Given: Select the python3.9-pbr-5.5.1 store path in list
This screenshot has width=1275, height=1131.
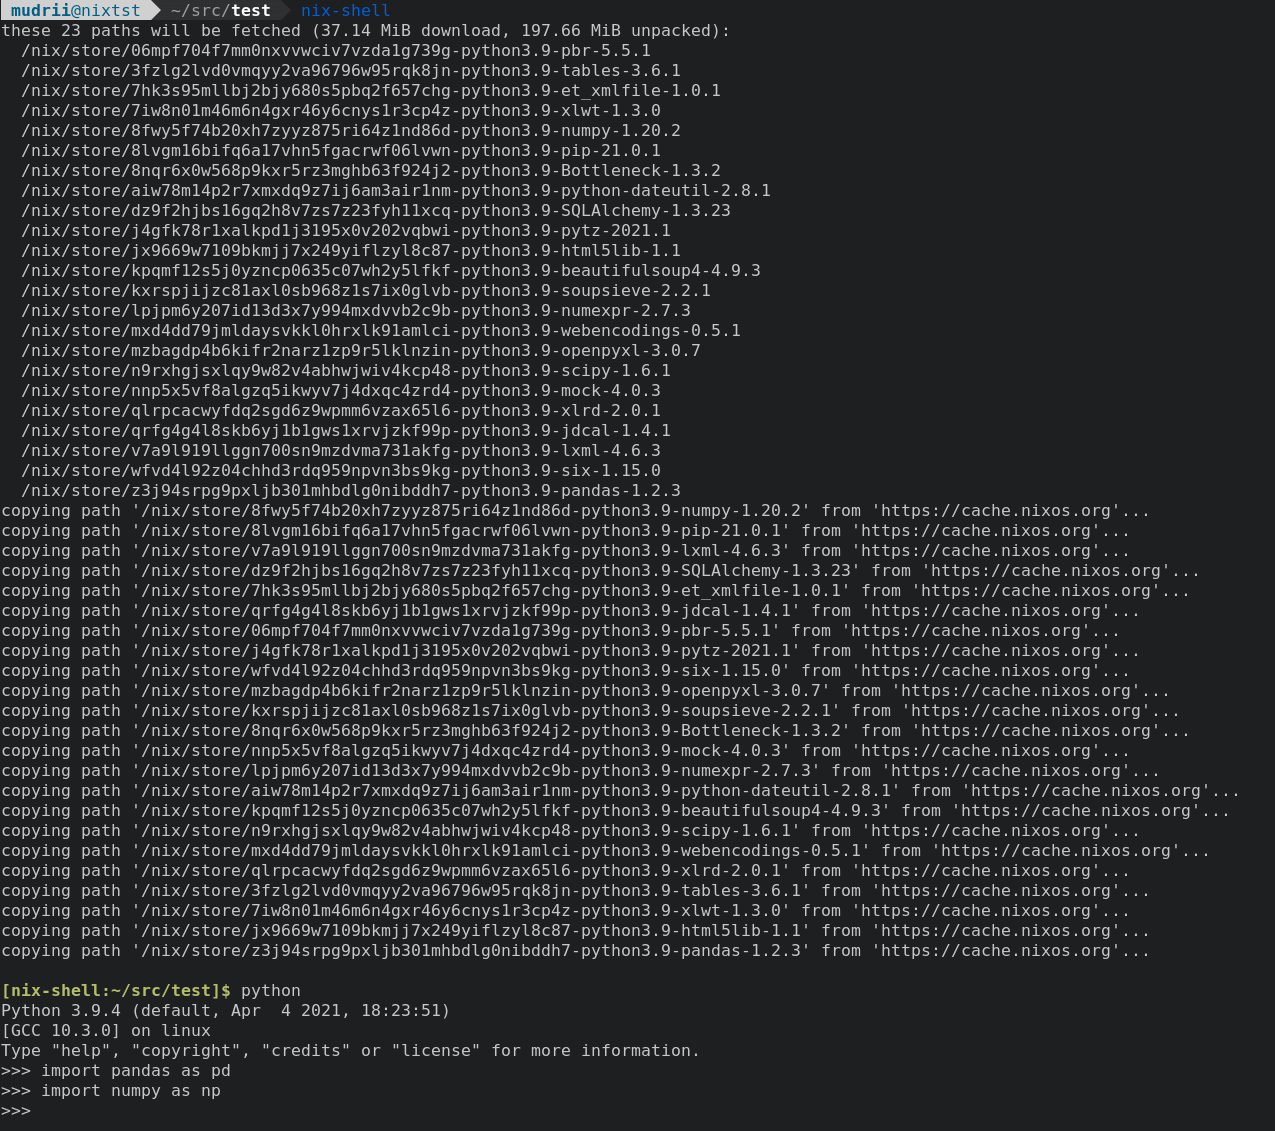Looking at the screenshot, I should click(336, 50).
